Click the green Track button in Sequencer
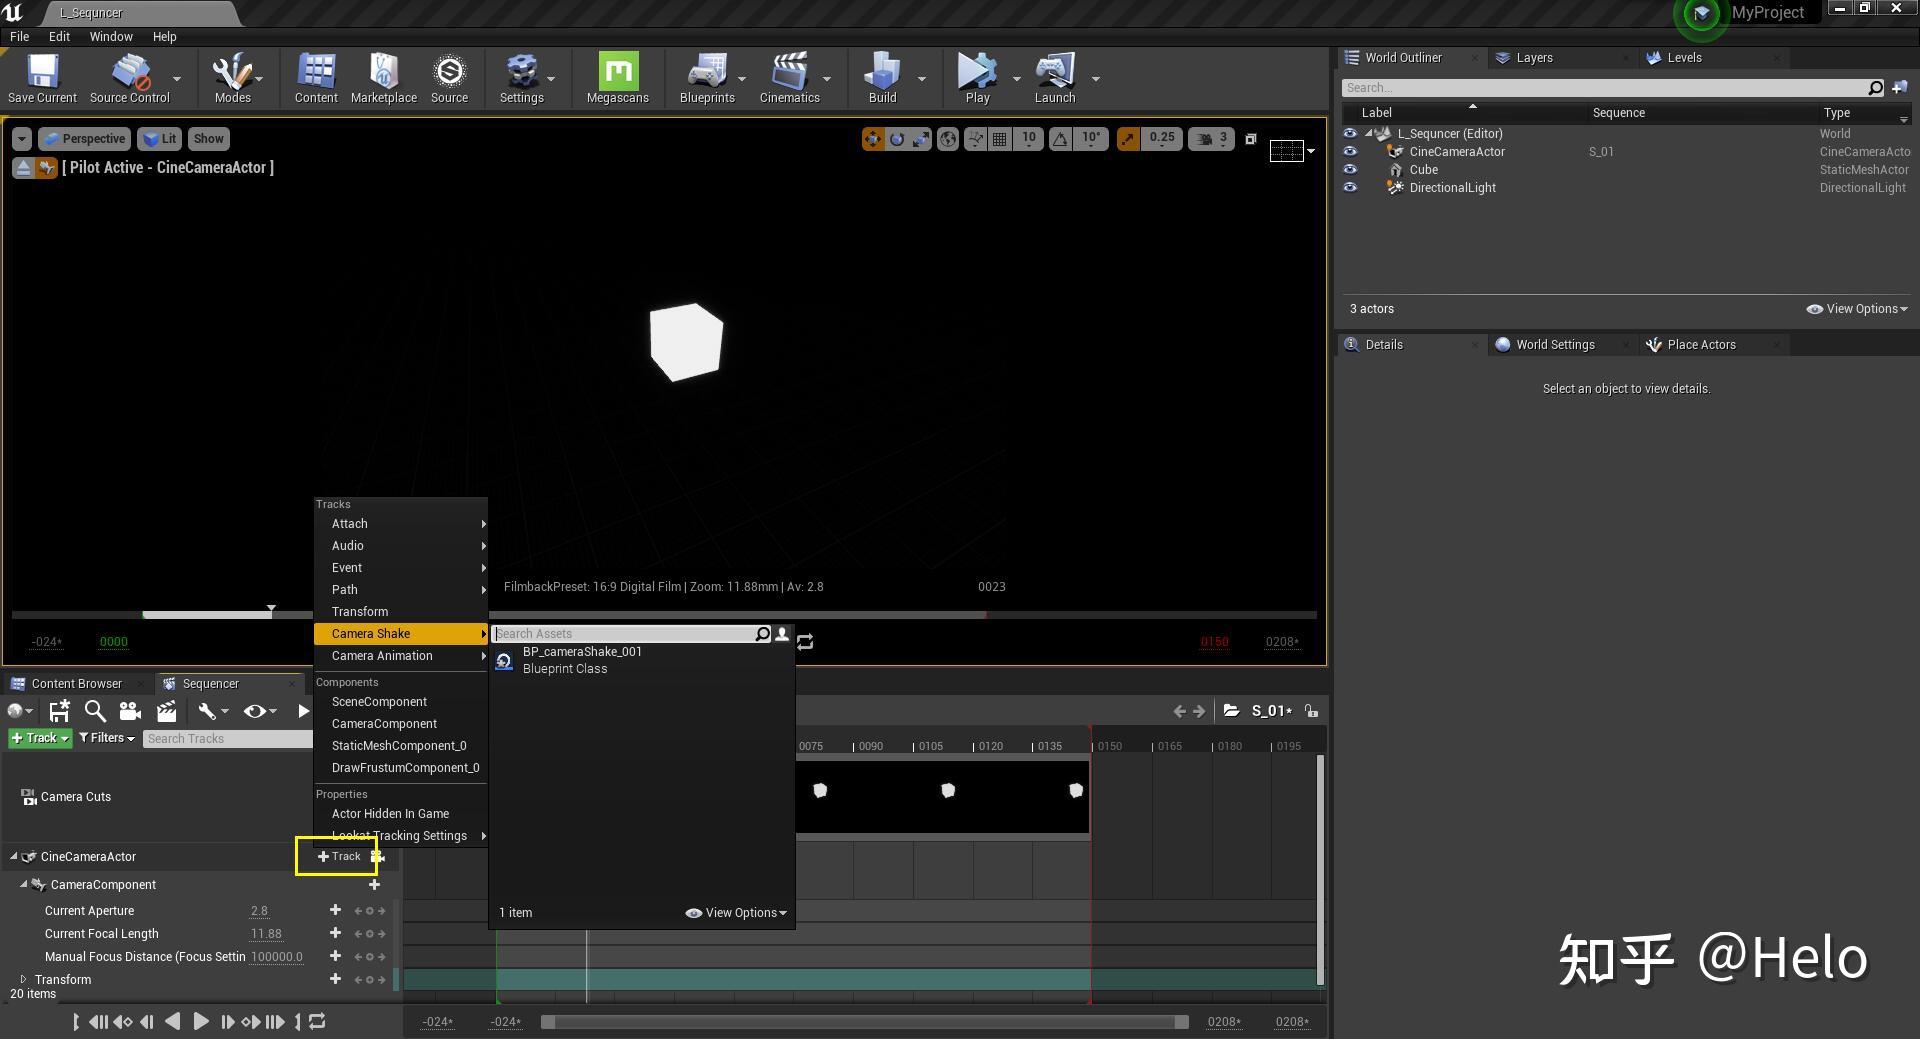The width and height of the screenshot is (1920, 1039). click(39, 738)
